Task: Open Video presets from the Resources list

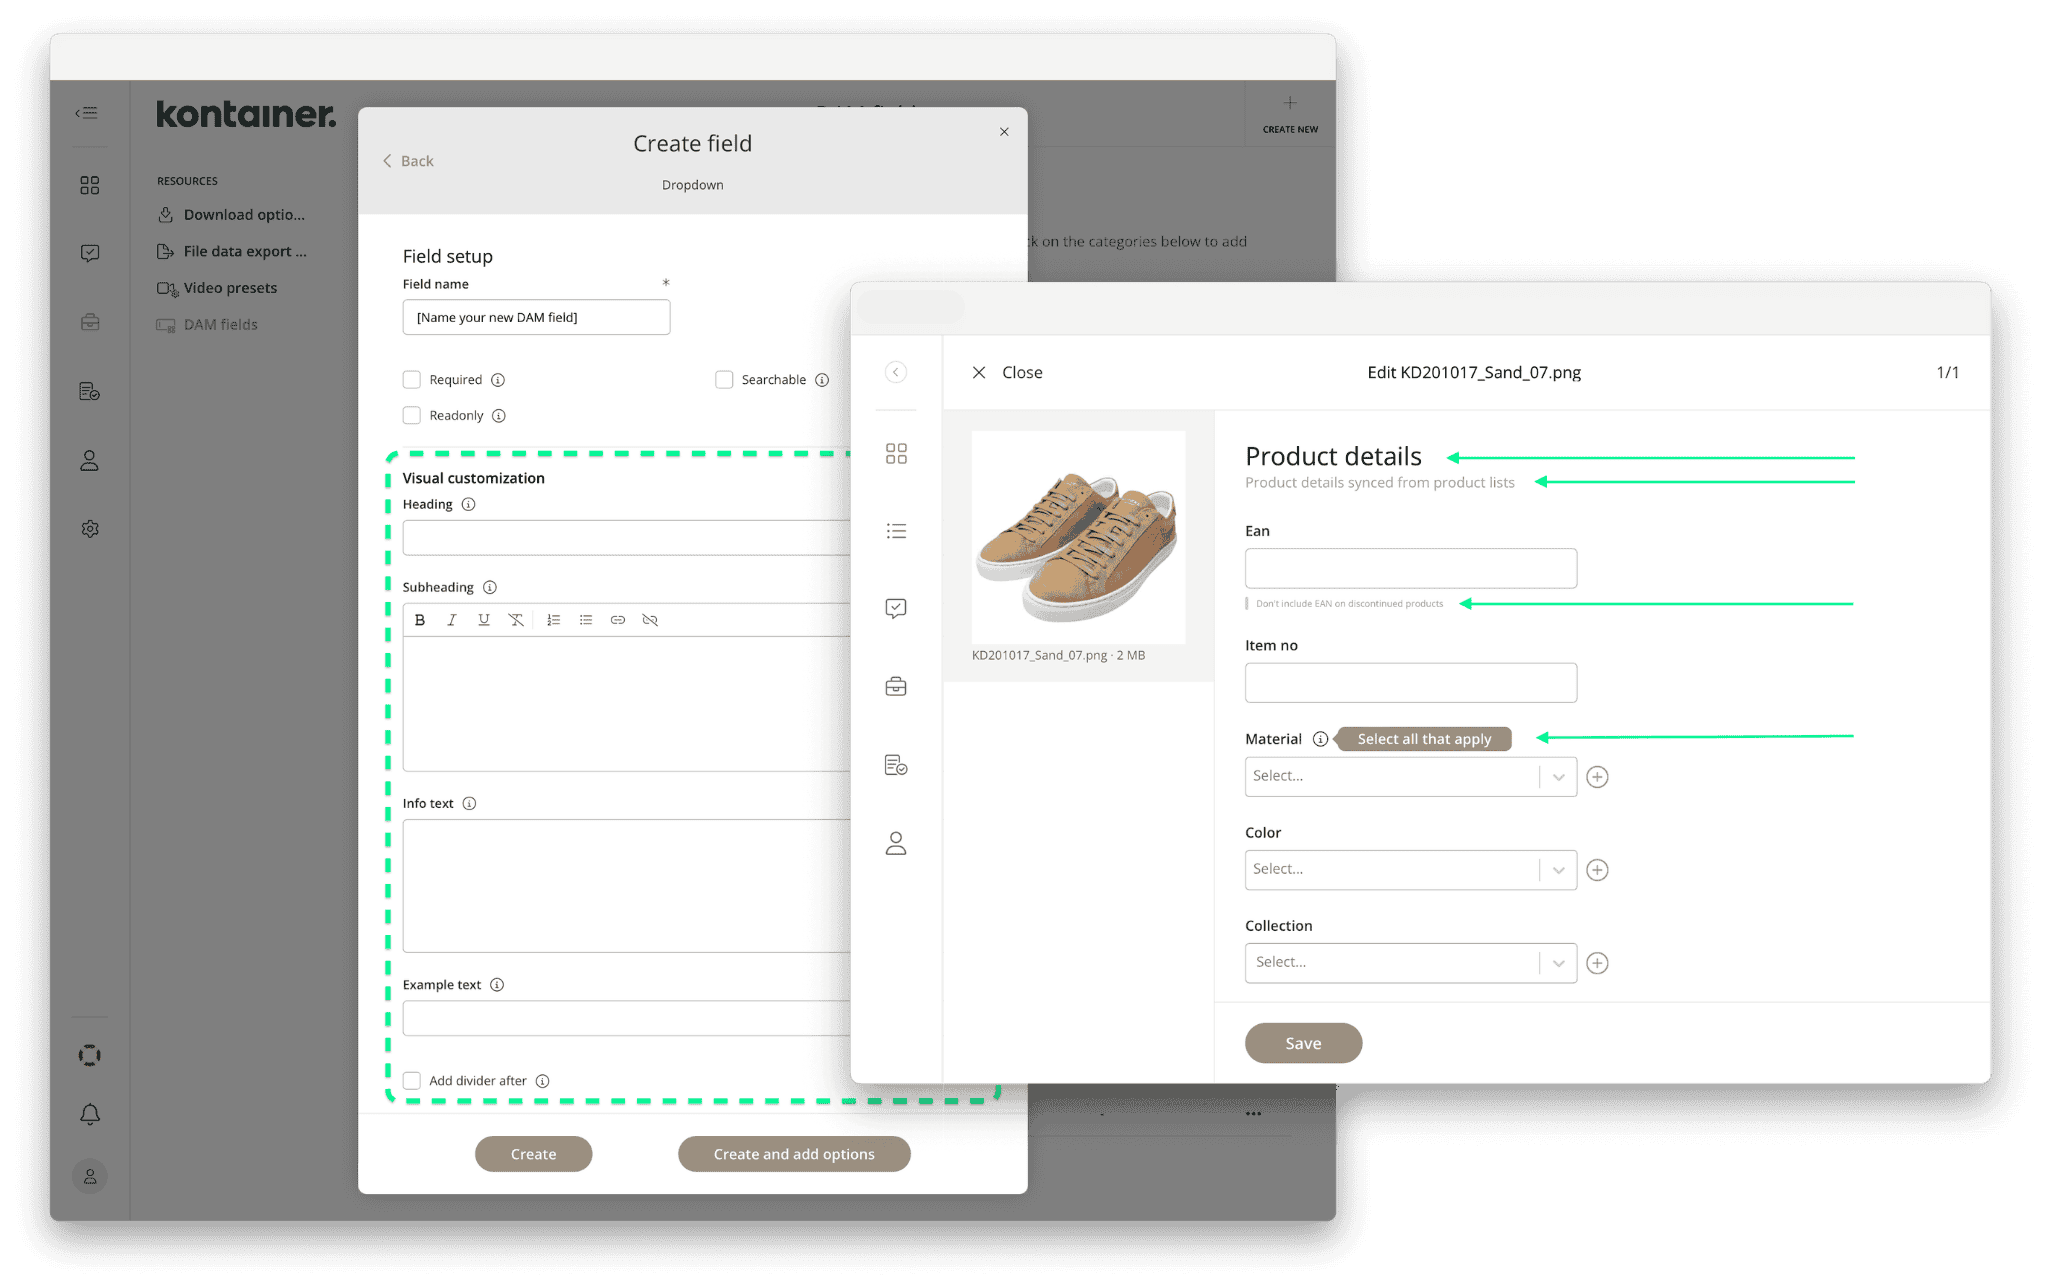Action: click(230, 287)
